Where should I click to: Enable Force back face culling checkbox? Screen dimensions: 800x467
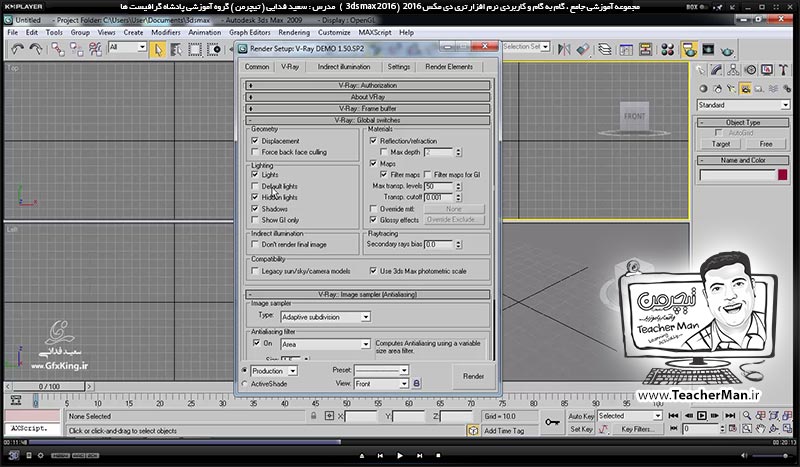(255, 152)
